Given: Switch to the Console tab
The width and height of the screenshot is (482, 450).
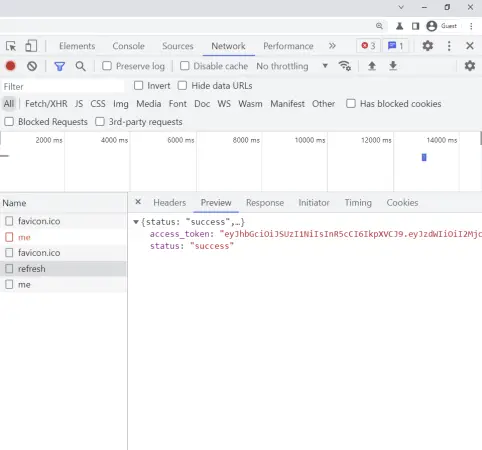Looking at the screenshot, I should 128,46.
